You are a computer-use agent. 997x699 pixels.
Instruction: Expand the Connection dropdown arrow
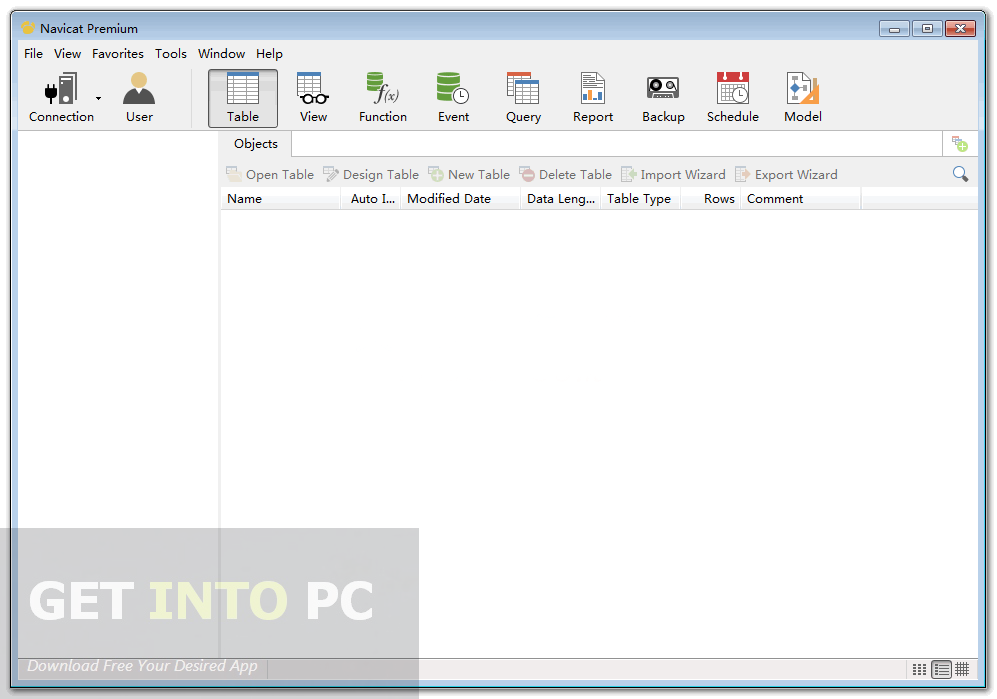coord(99,99)
